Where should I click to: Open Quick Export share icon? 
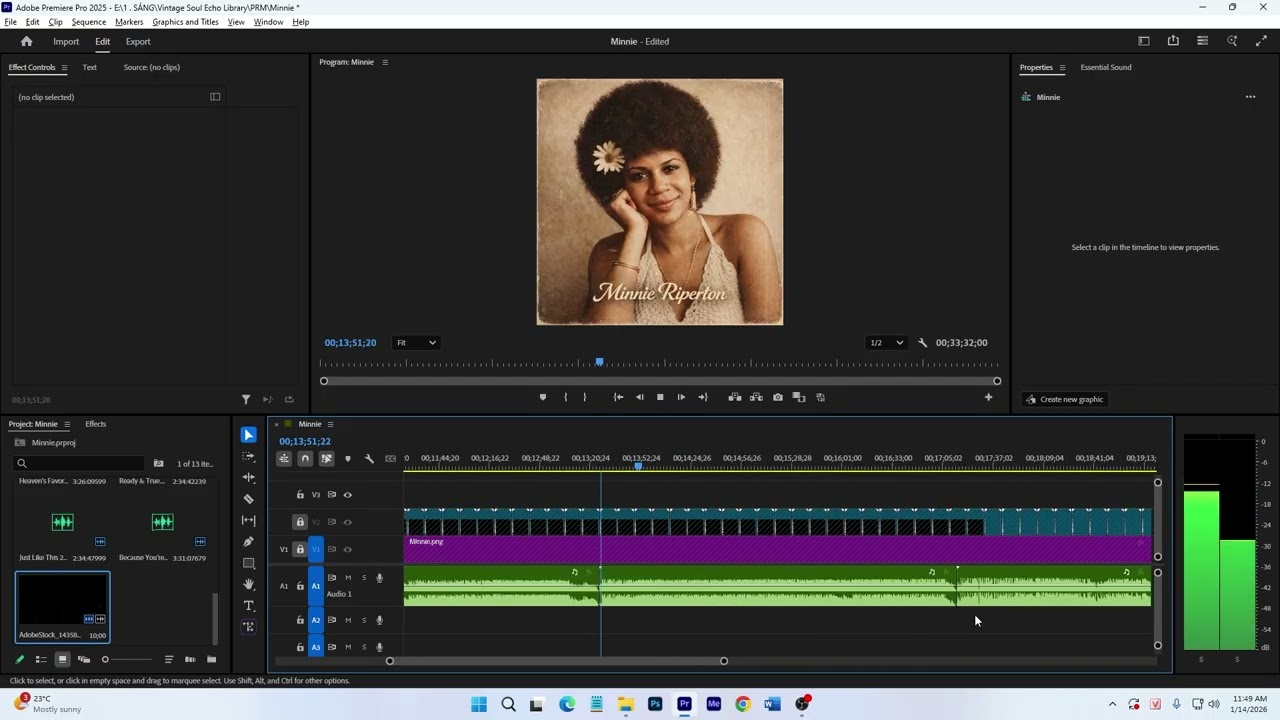click(x=1173, y=41)
